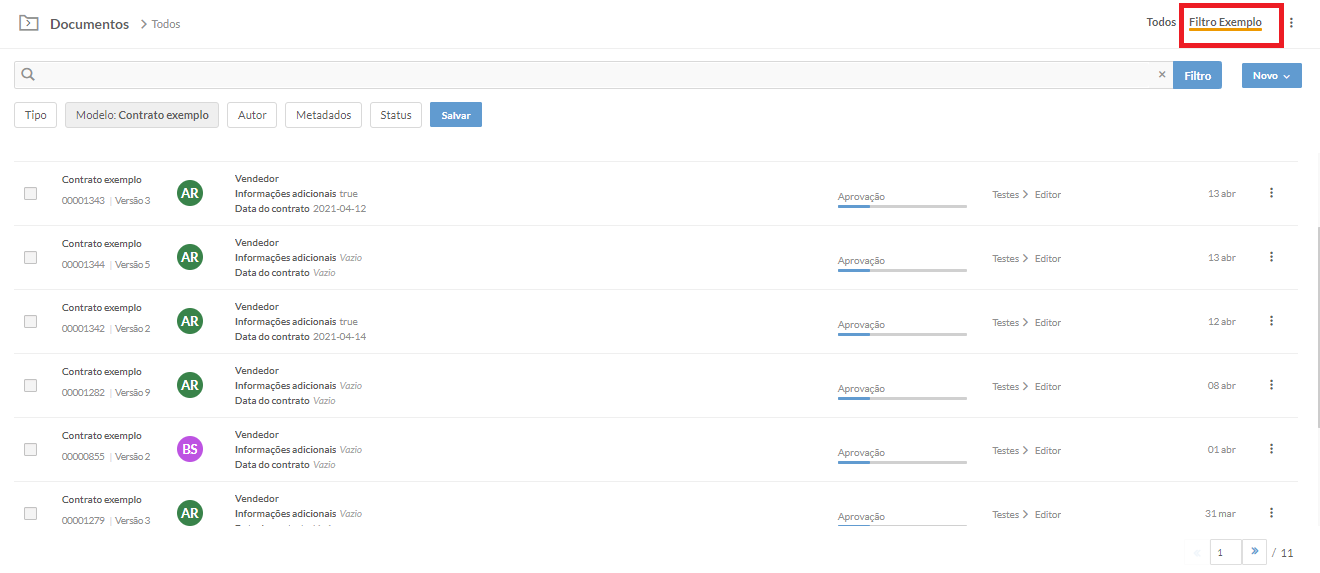The width and height of the screenshot is (1320, 573).
Task: Open options menu for document 00001282
Action: [x=1271, y=385]
